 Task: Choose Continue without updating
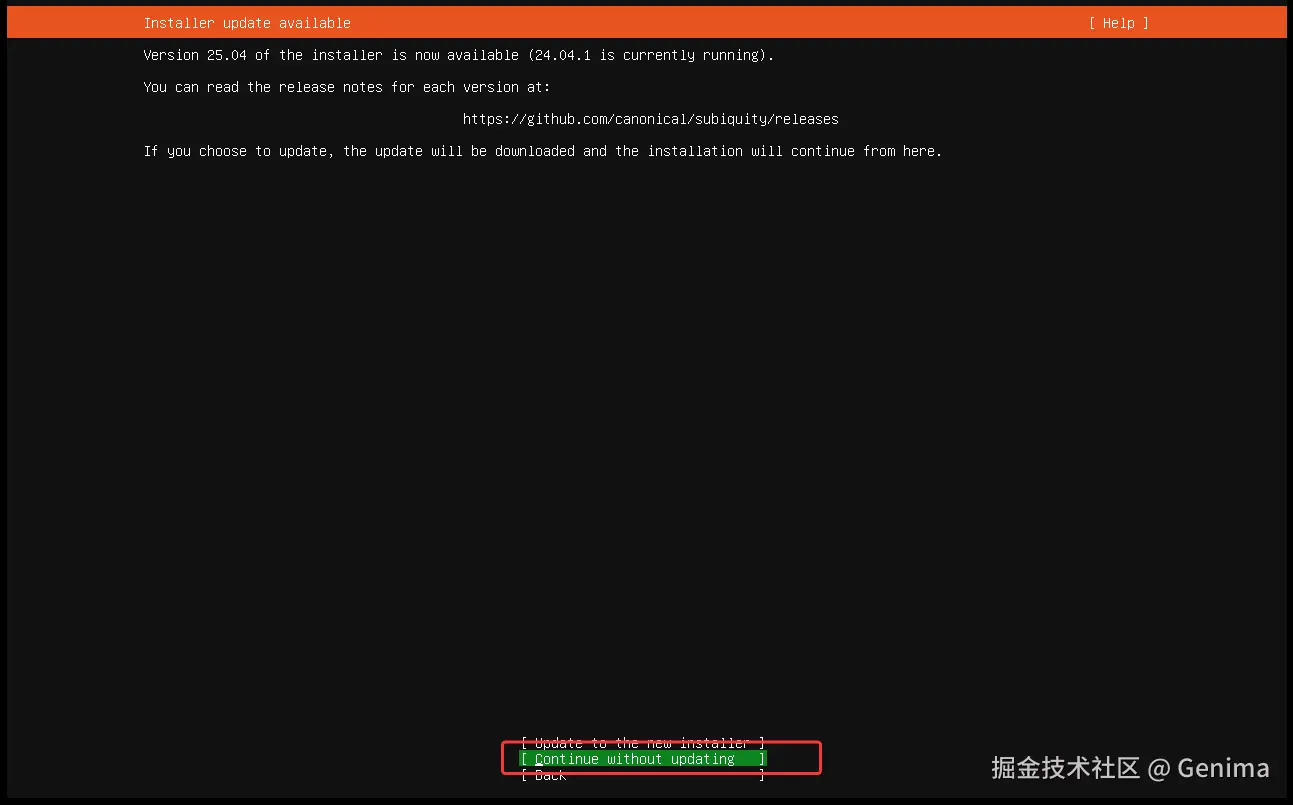643,759
